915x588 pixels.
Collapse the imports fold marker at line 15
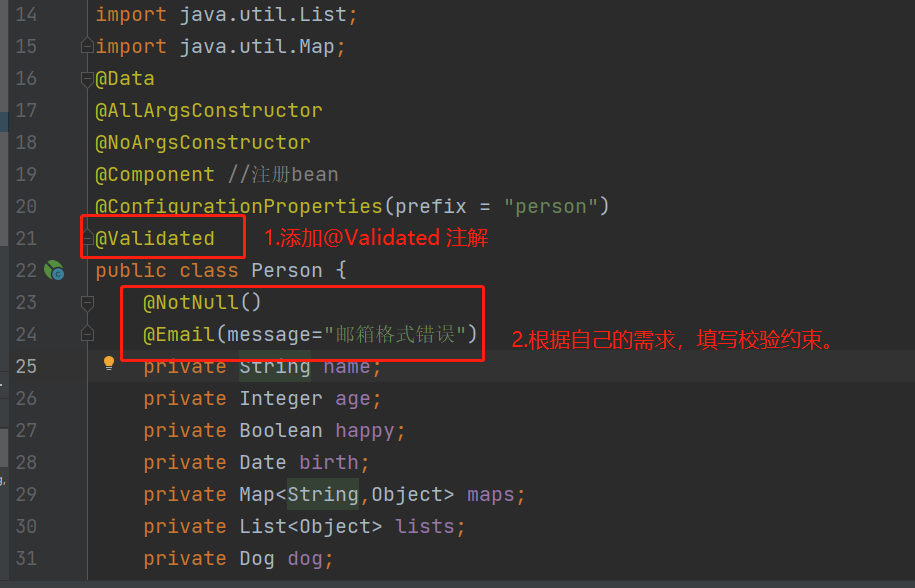[87, 46]
